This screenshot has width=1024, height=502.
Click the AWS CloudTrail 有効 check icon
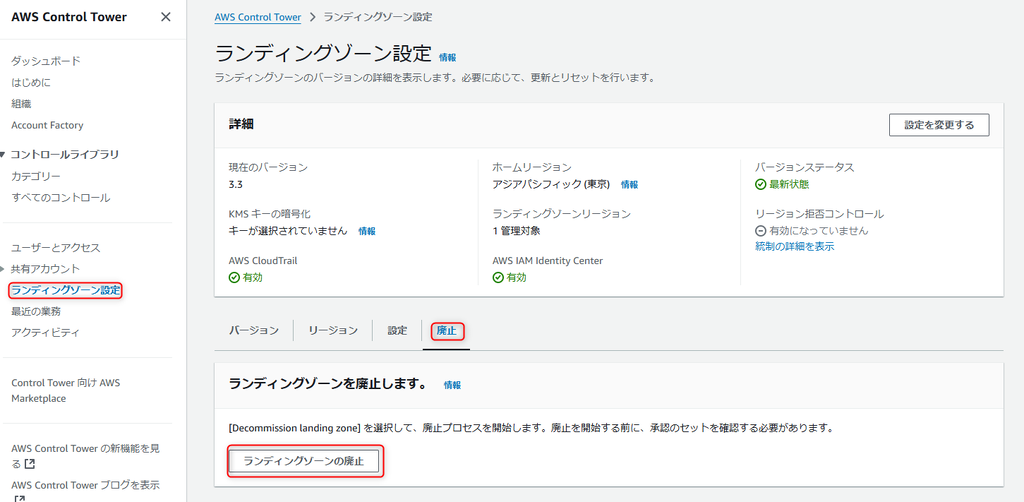pyautogui.click(x=234, y=277)
